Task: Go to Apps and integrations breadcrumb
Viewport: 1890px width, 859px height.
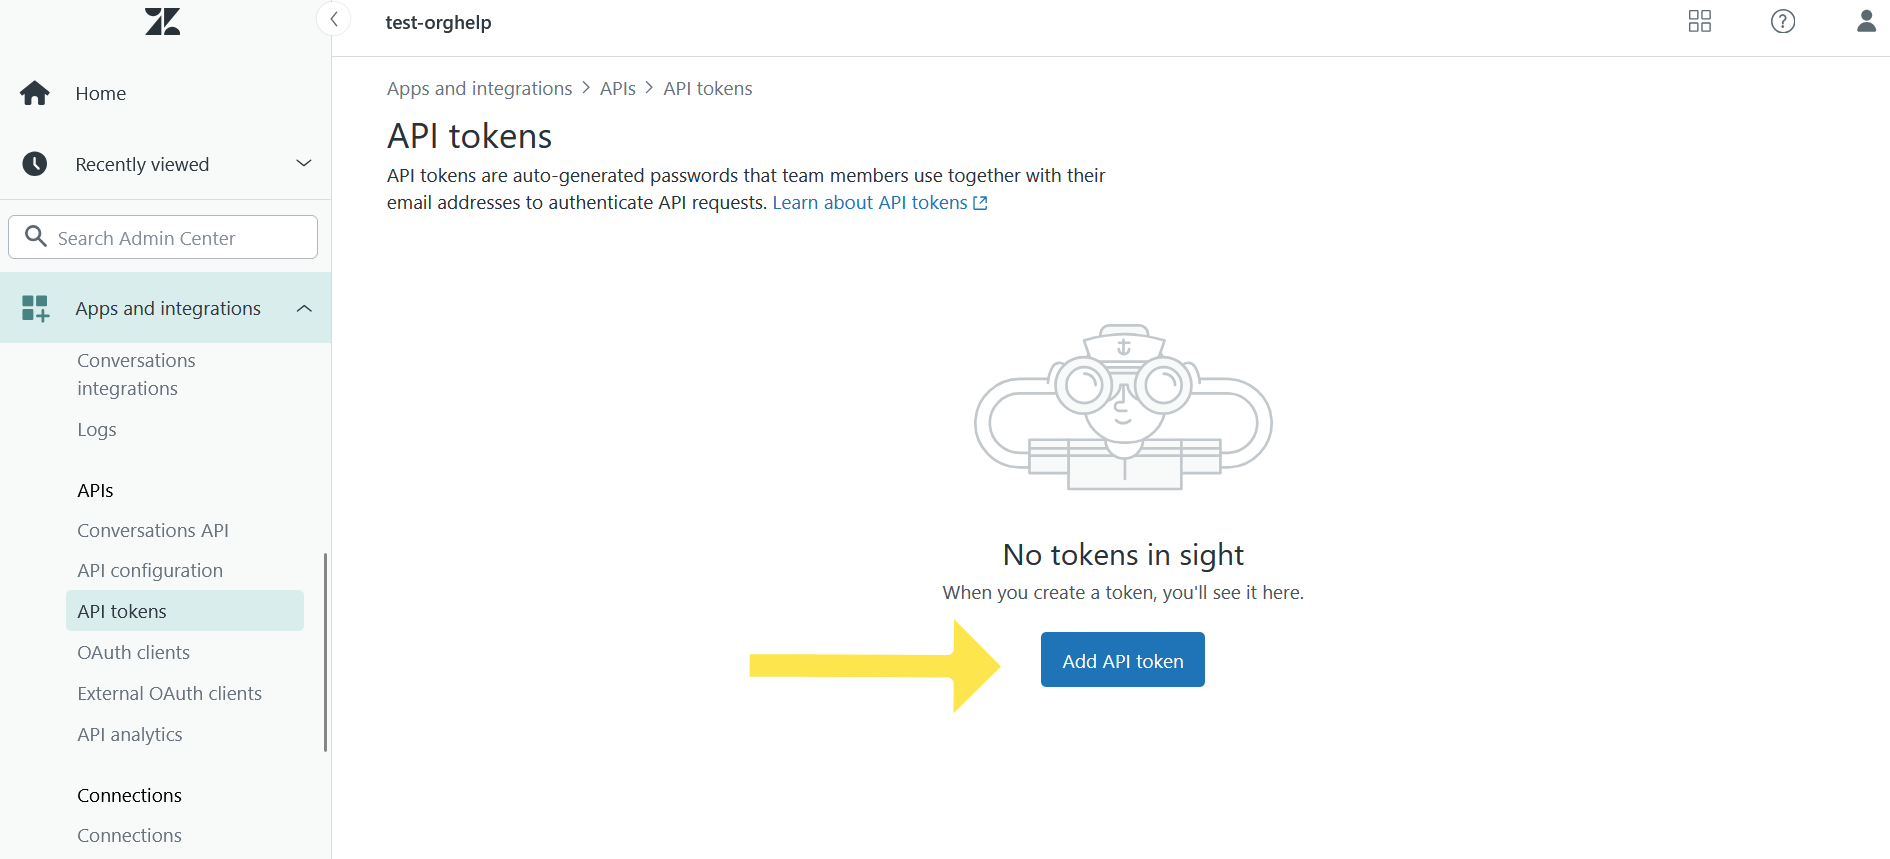Action: click(479, 88)
